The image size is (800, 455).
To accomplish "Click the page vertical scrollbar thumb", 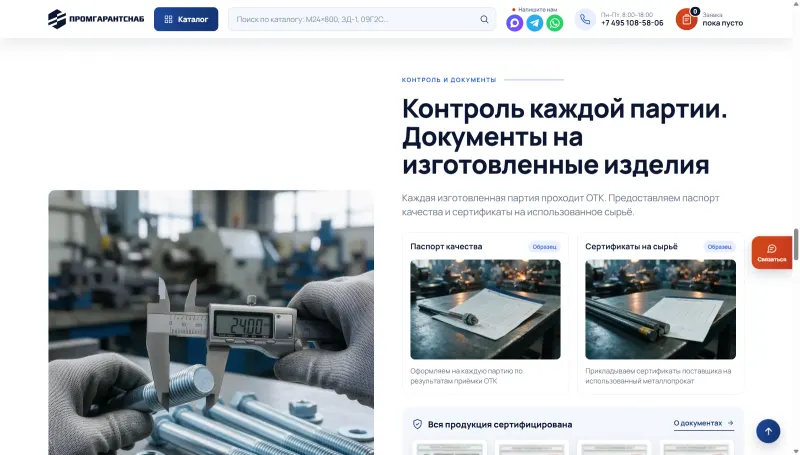I will 795,244.
